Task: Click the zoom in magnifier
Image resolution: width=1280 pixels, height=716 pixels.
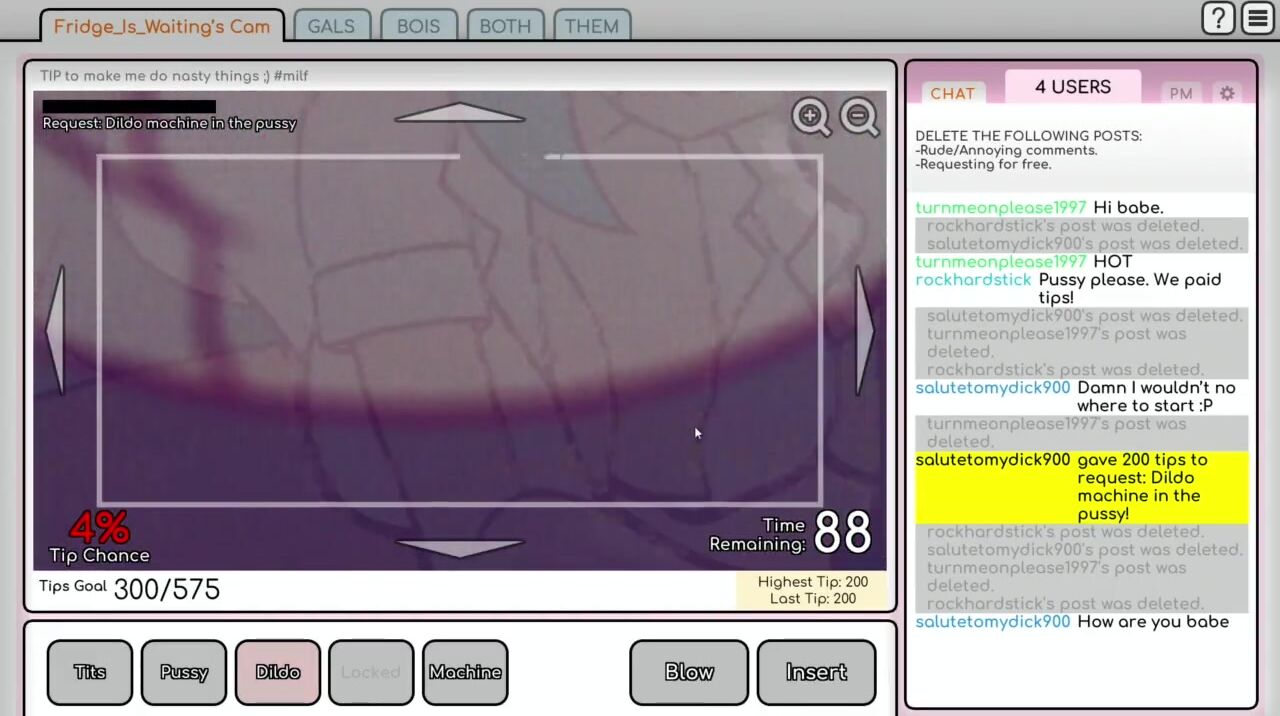Action: [811, 117]
